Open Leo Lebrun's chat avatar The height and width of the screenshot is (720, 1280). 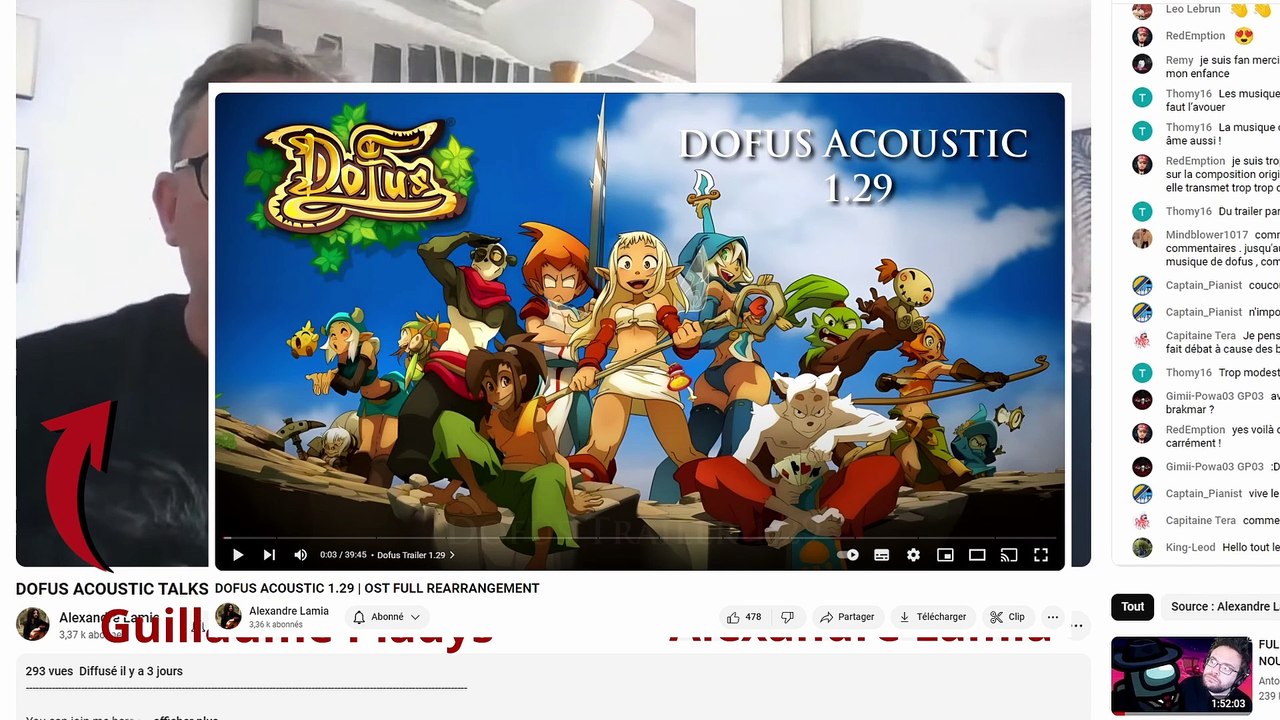point(1142,11)
